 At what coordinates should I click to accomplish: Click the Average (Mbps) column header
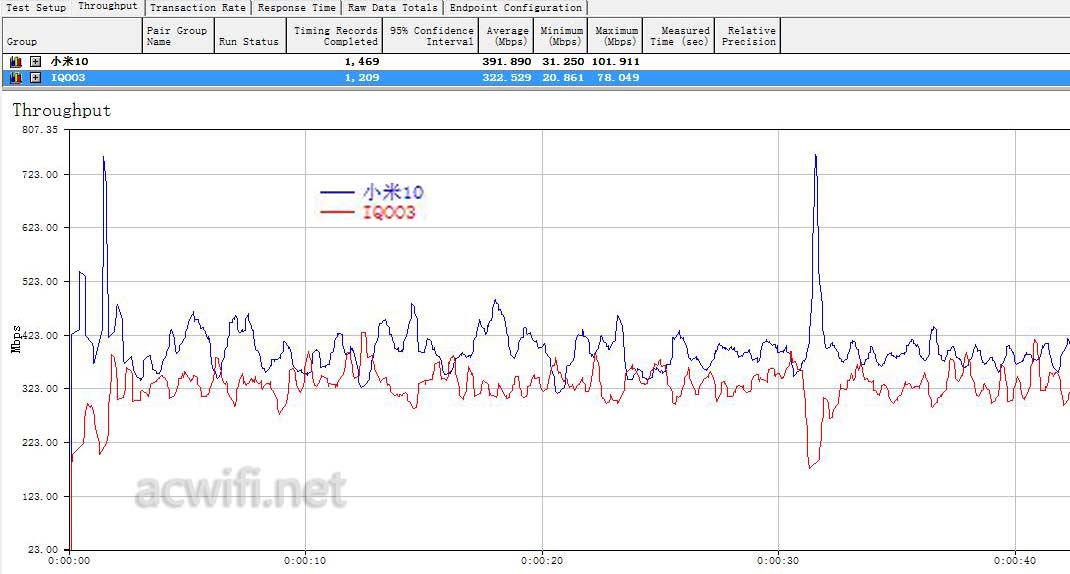tap(506, 35)
